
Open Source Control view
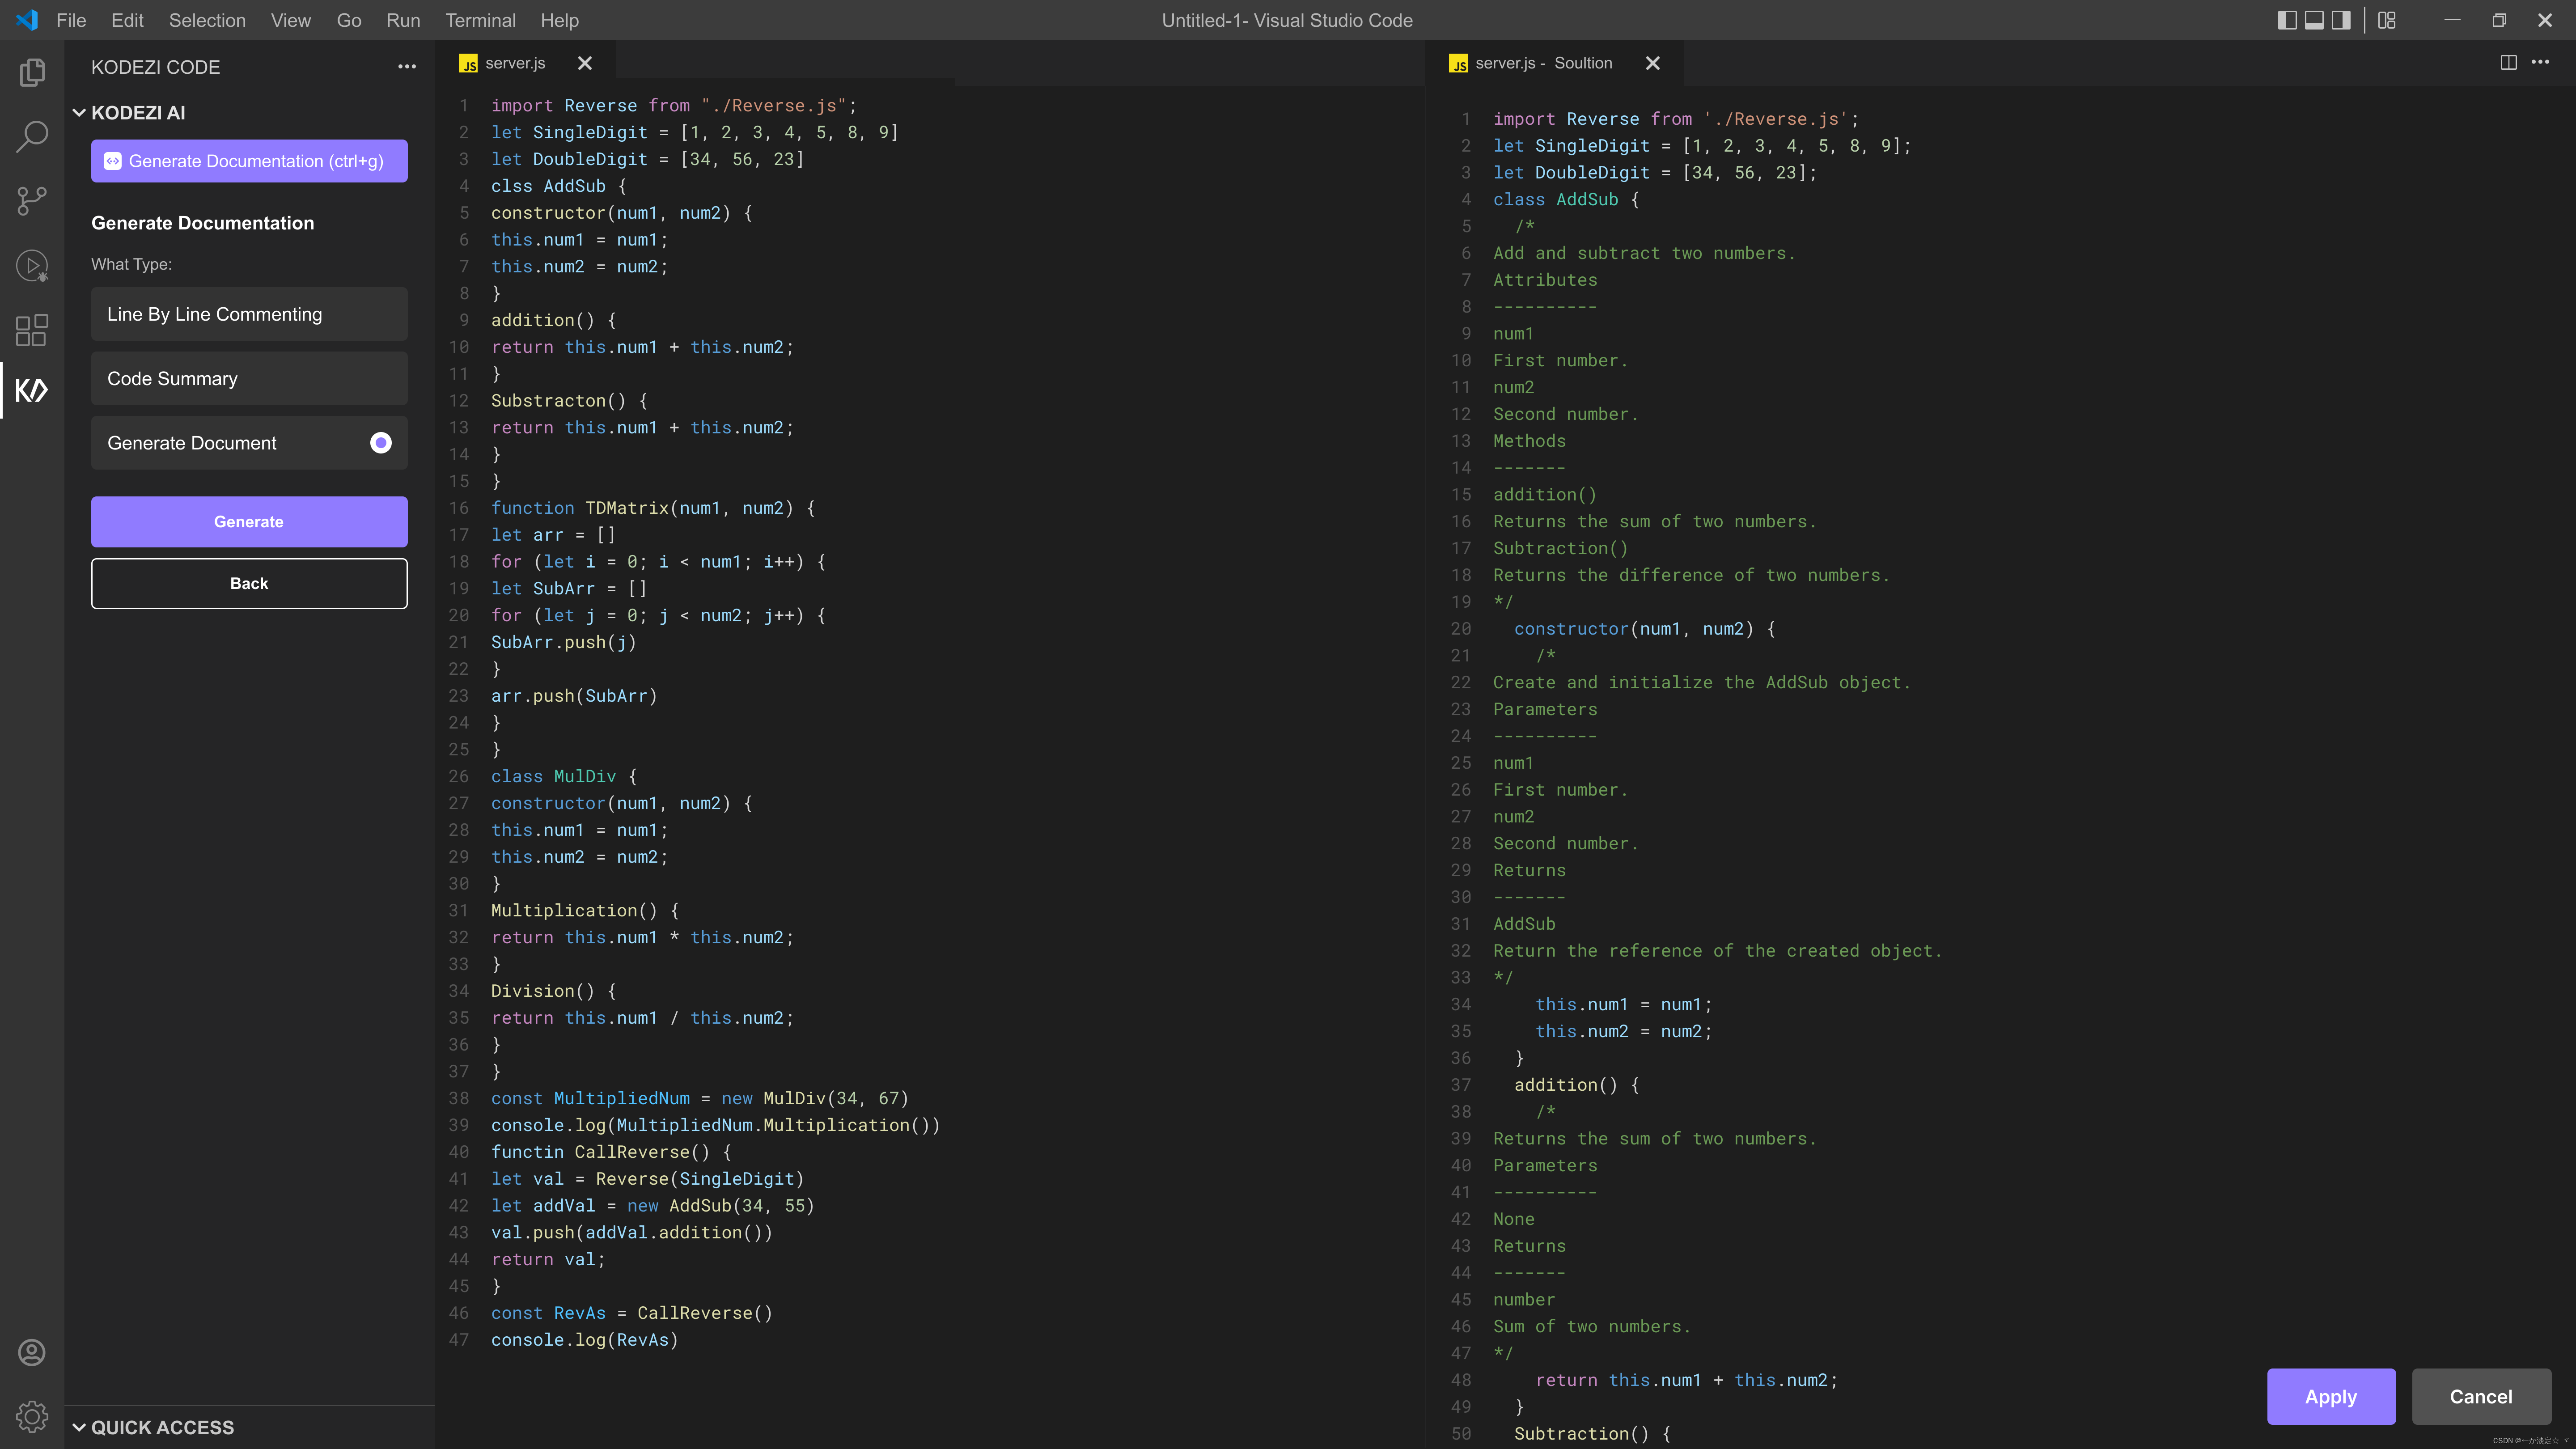[32, 200]
